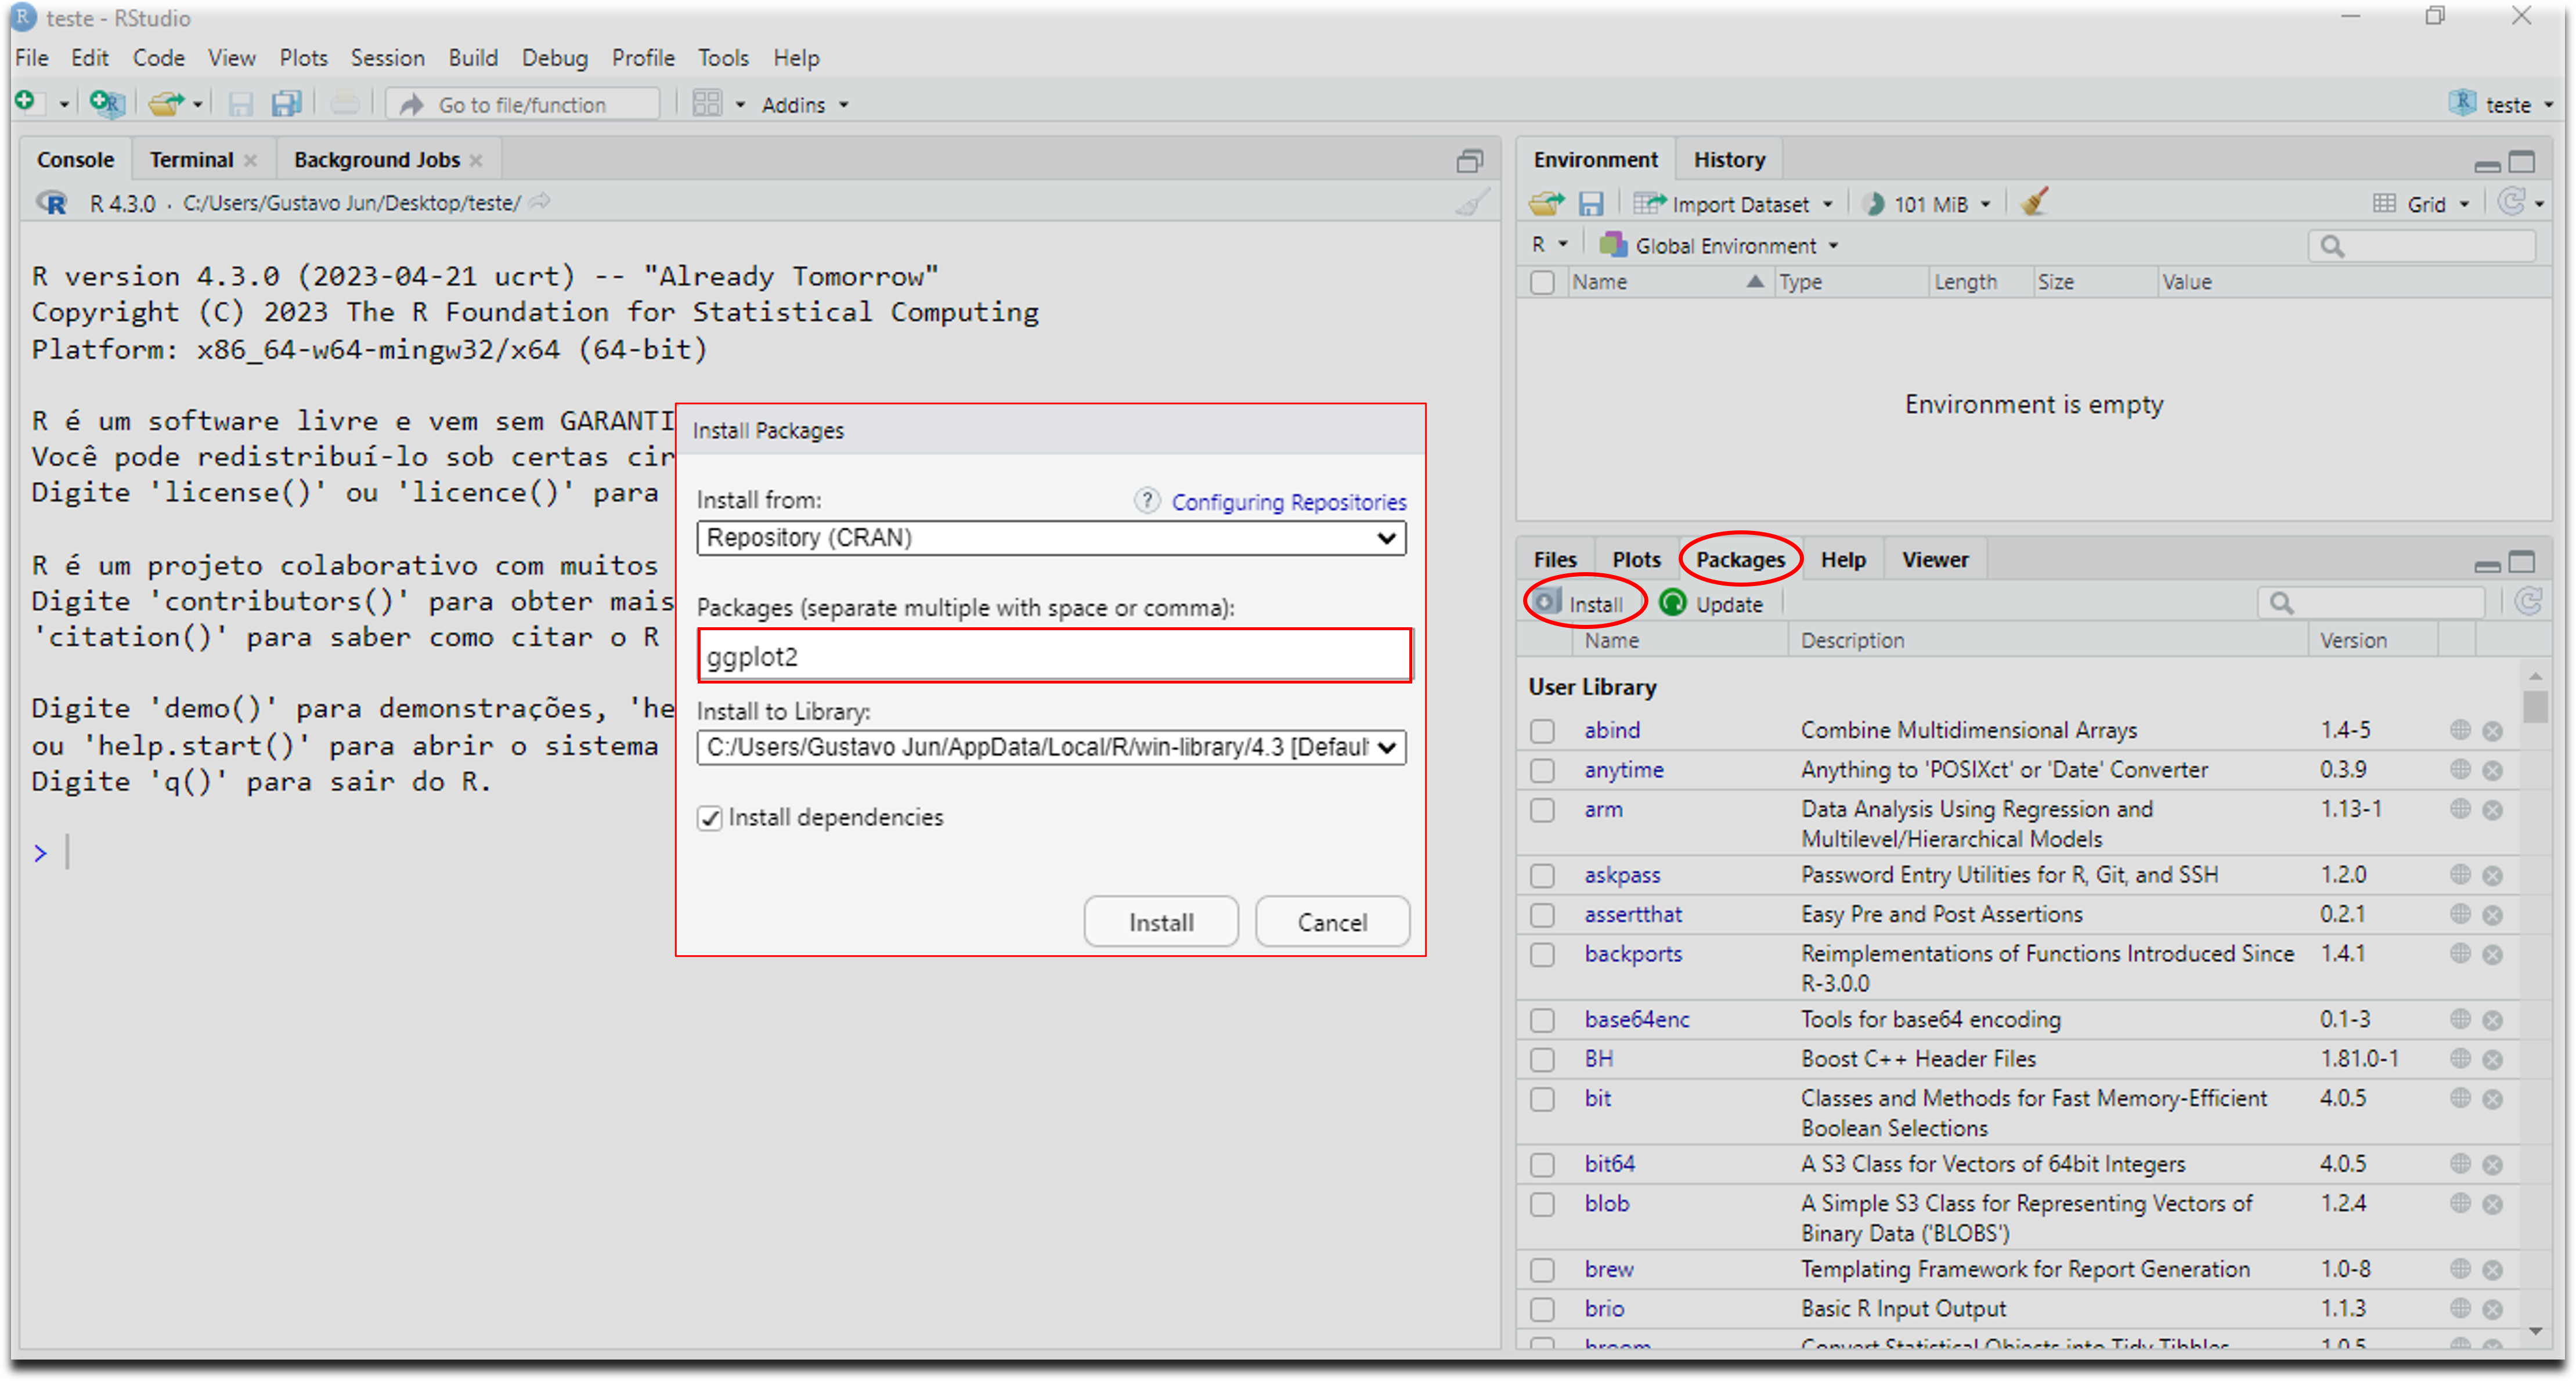Screen dimensions: 2576x1381
Task: Open the Global Environment dropdown
Action: coord(1719,245)
